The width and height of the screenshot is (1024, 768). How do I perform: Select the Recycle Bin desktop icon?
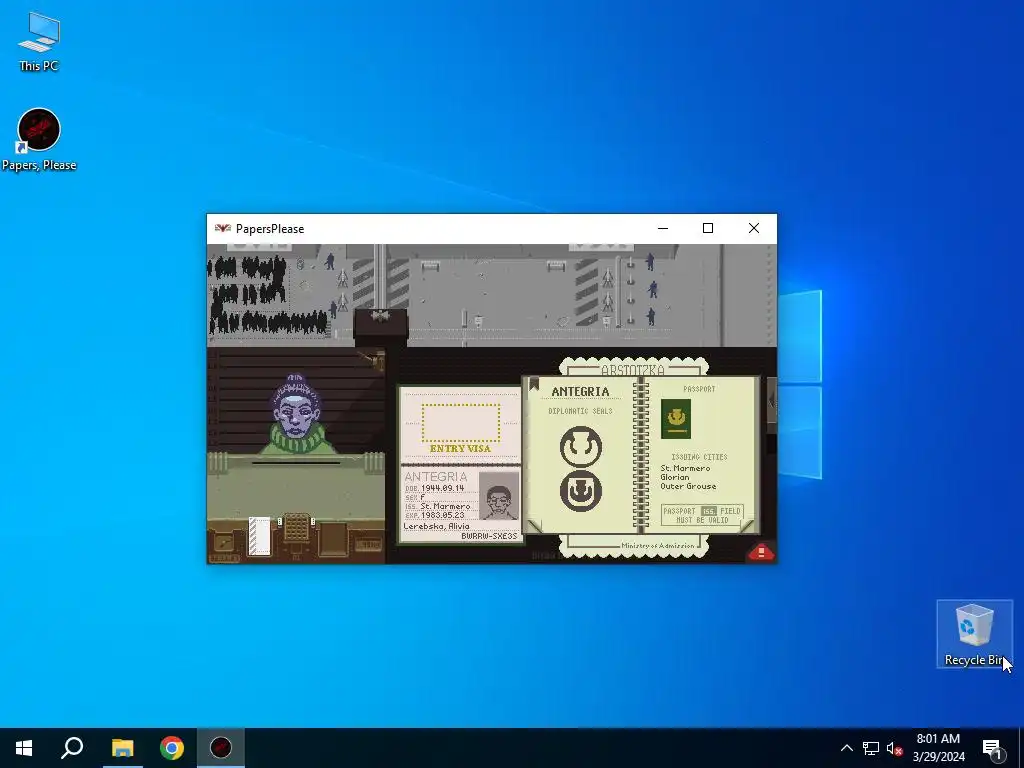coord(974,633)
